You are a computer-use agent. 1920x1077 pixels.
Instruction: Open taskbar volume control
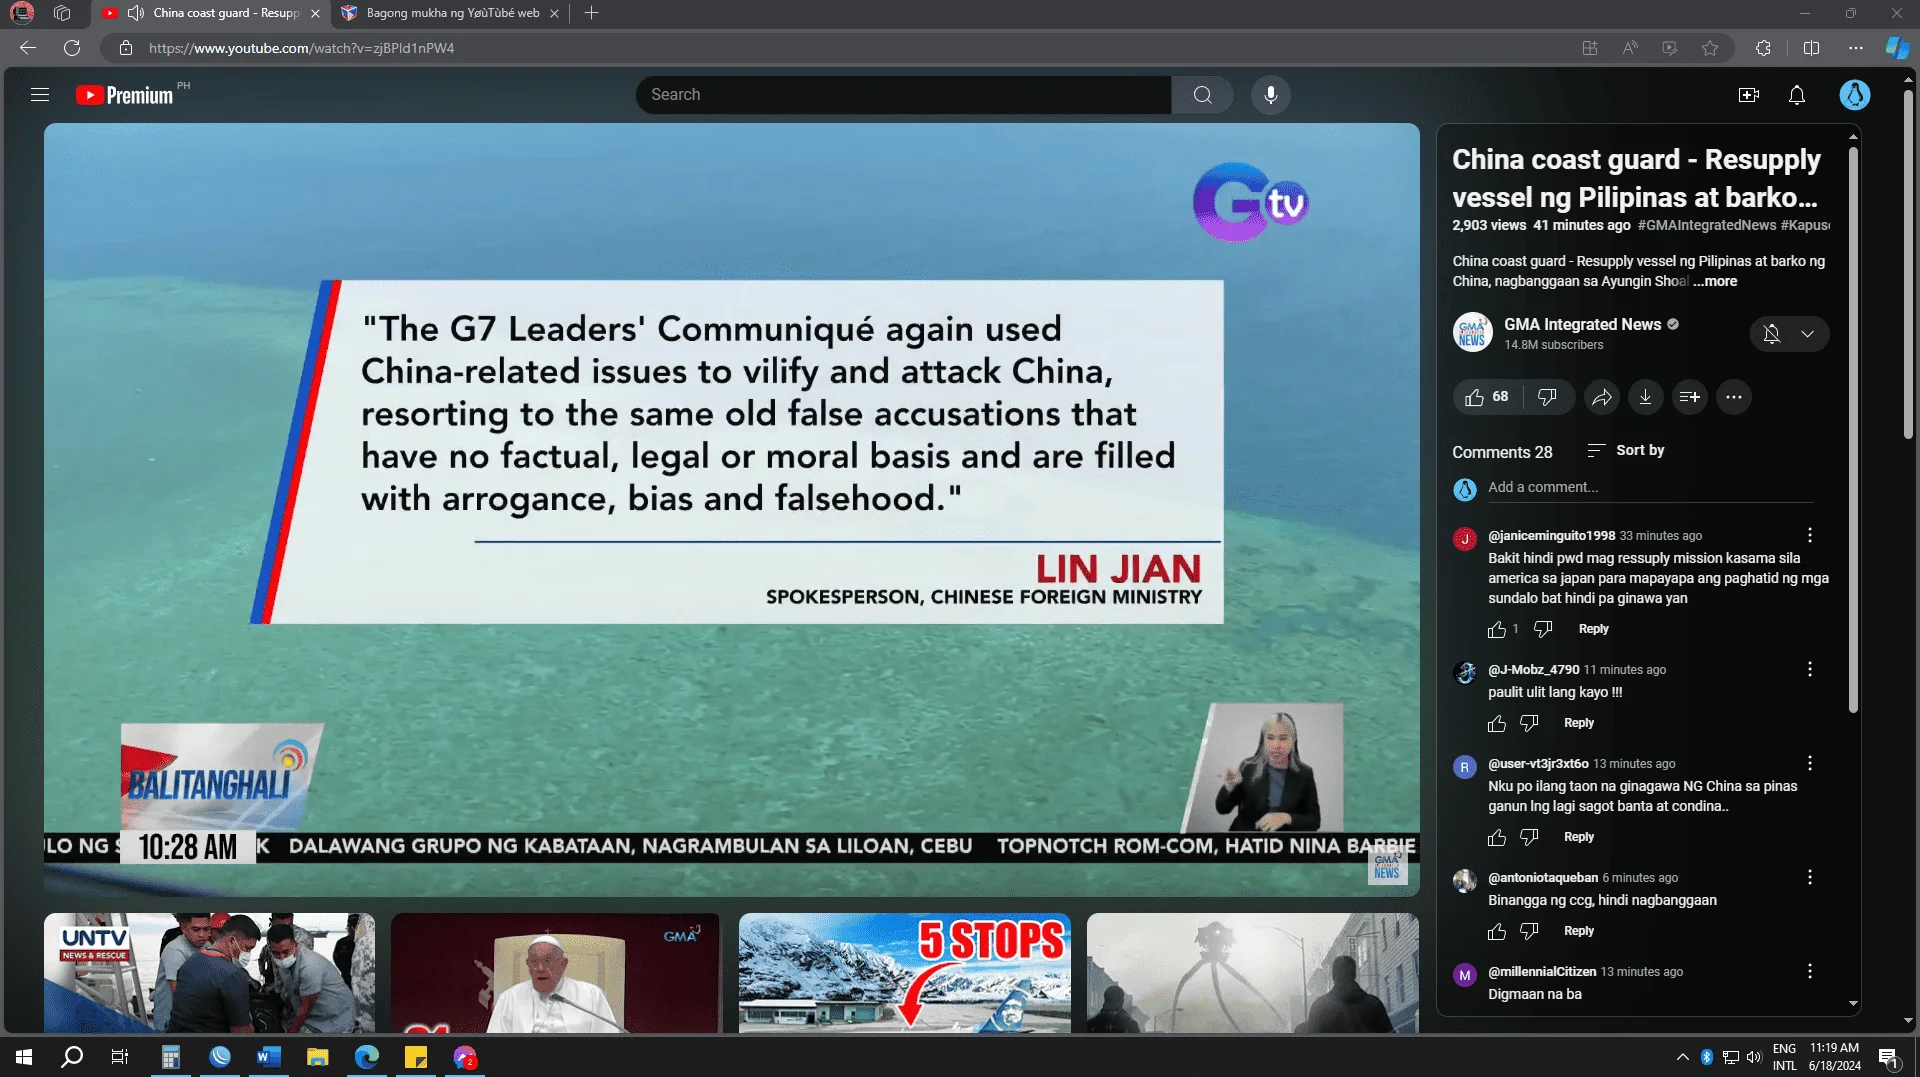click(1753, 1057)
